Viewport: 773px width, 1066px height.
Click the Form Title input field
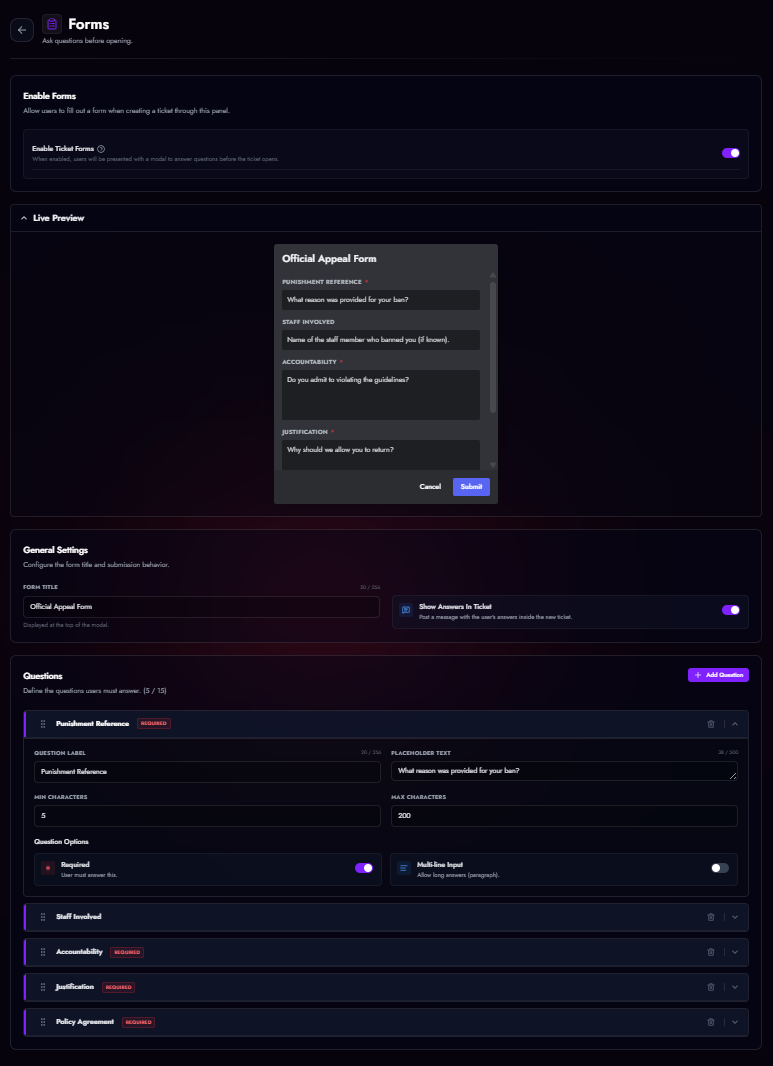(x=201, y=607)
